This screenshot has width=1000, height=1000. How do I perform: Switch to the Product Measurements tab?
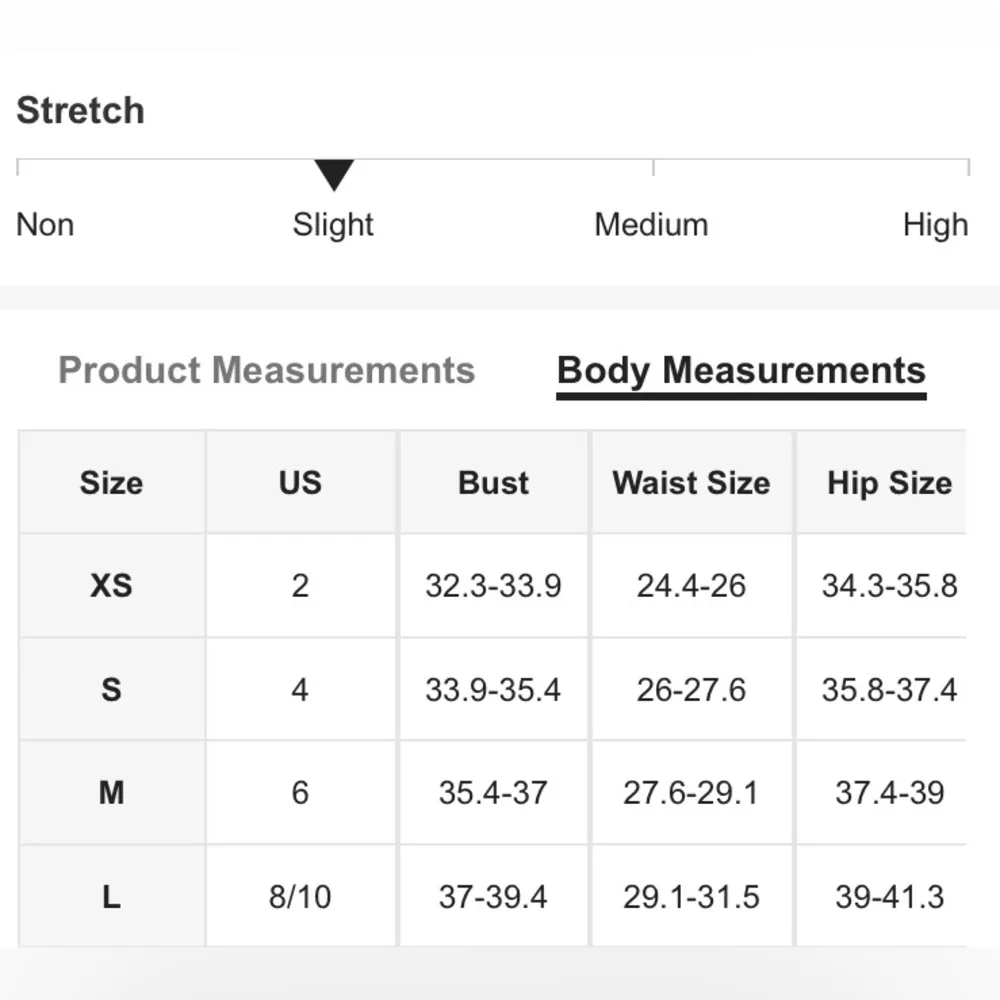(x=266, y=370)
